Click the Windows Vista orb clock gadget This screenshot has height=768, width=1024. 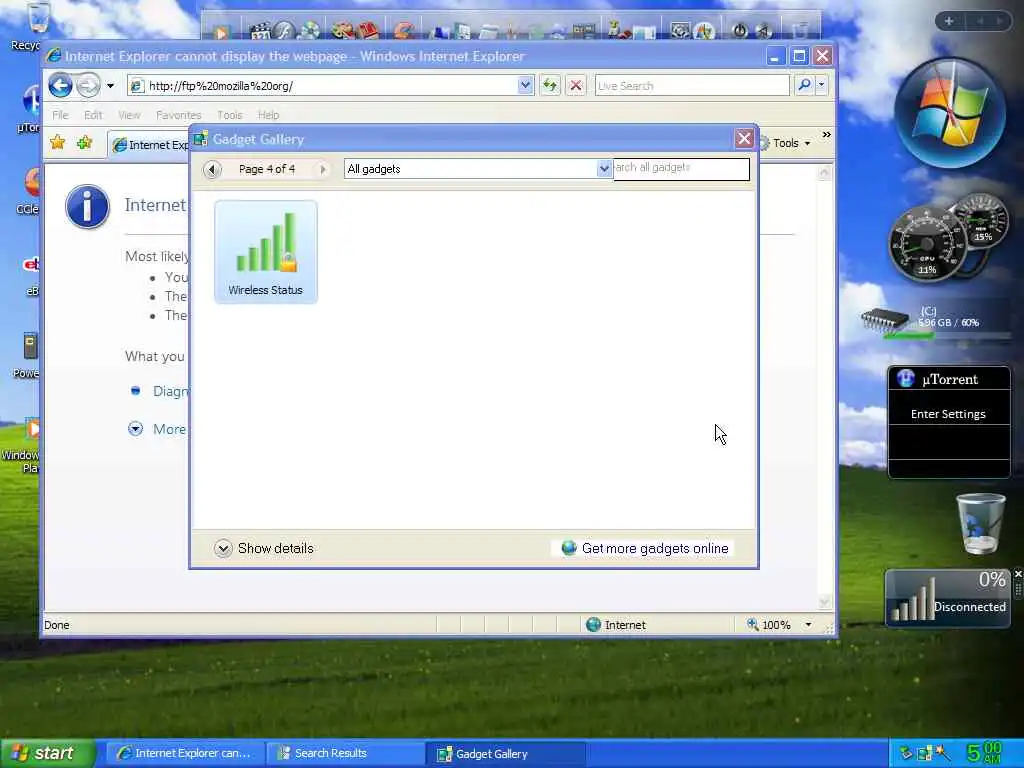point(950,112)
